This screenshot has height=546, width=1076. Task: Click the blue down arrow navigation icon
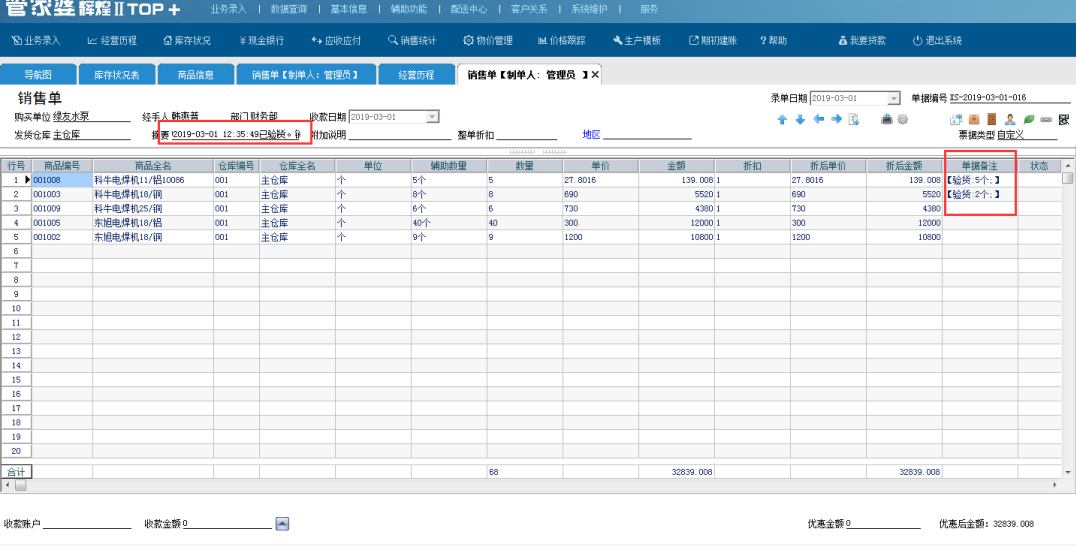tap(800, 119)
